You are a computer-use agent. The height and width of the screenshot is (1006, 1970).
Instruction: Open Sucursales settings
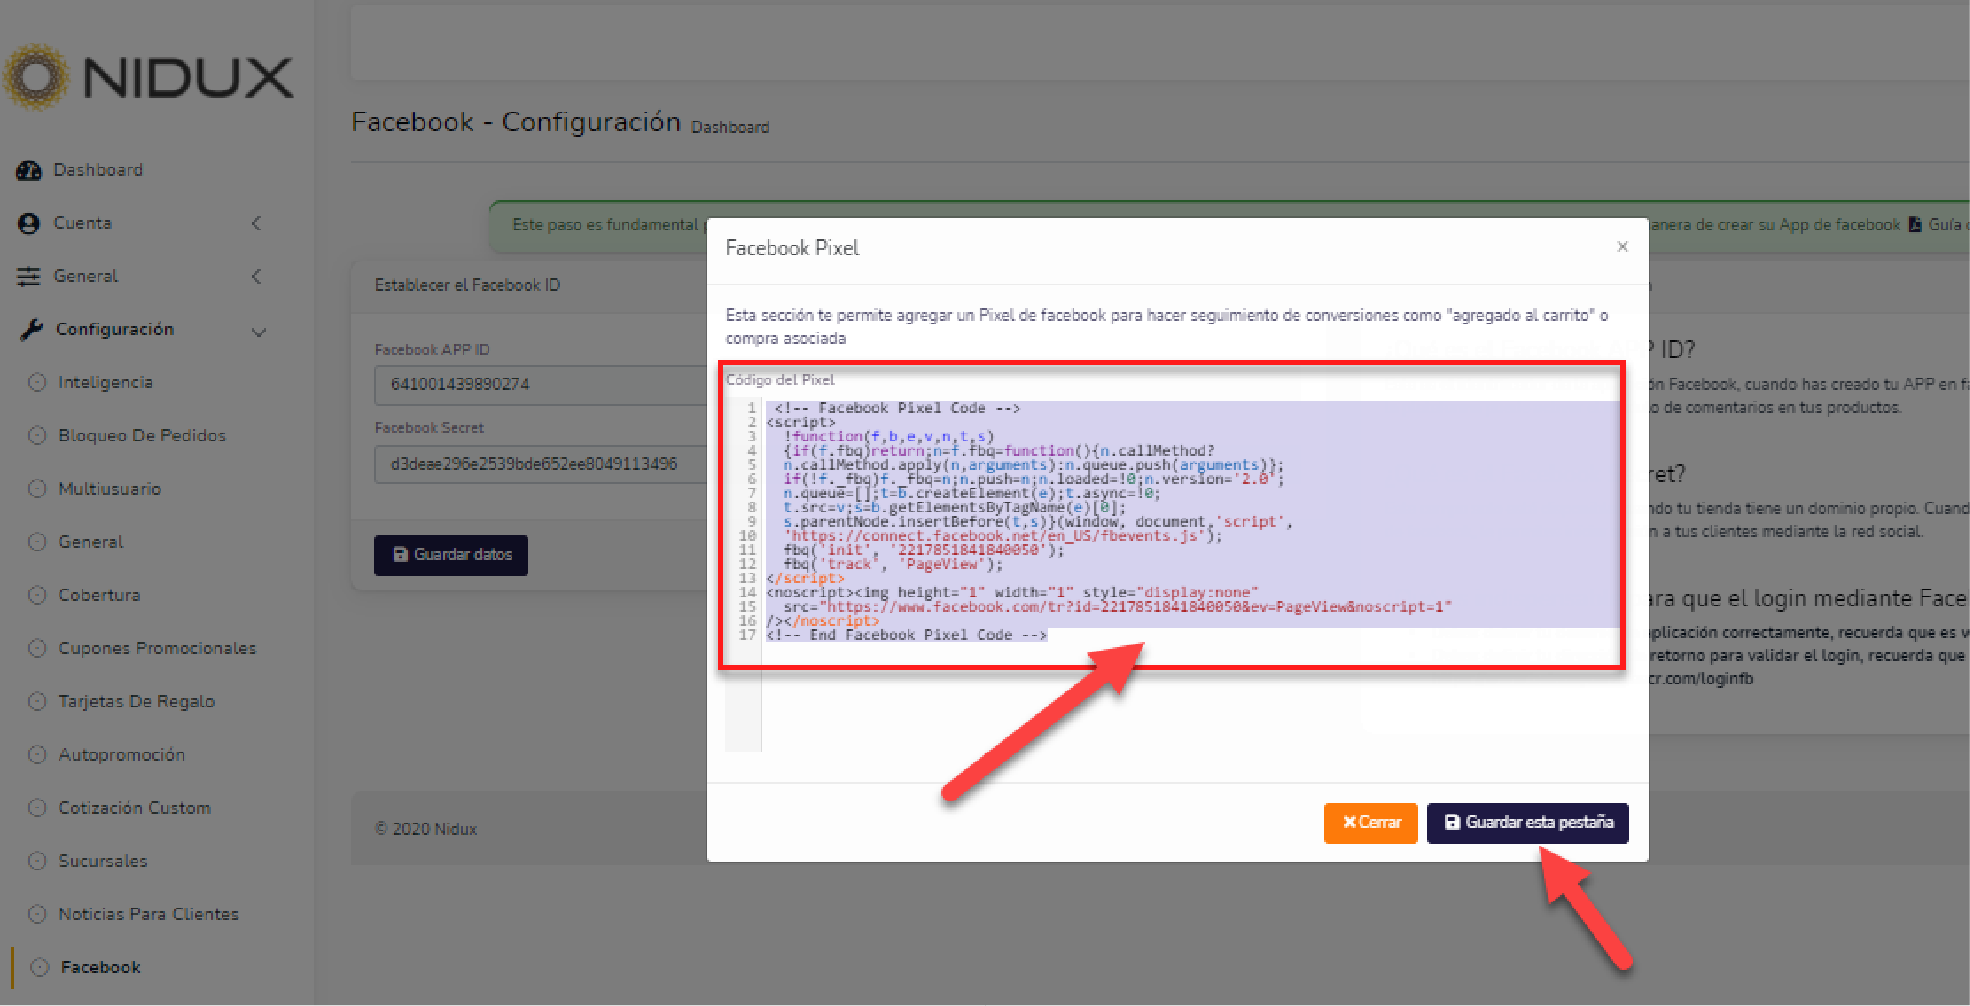pyautogui.click(x=103, y=861)
